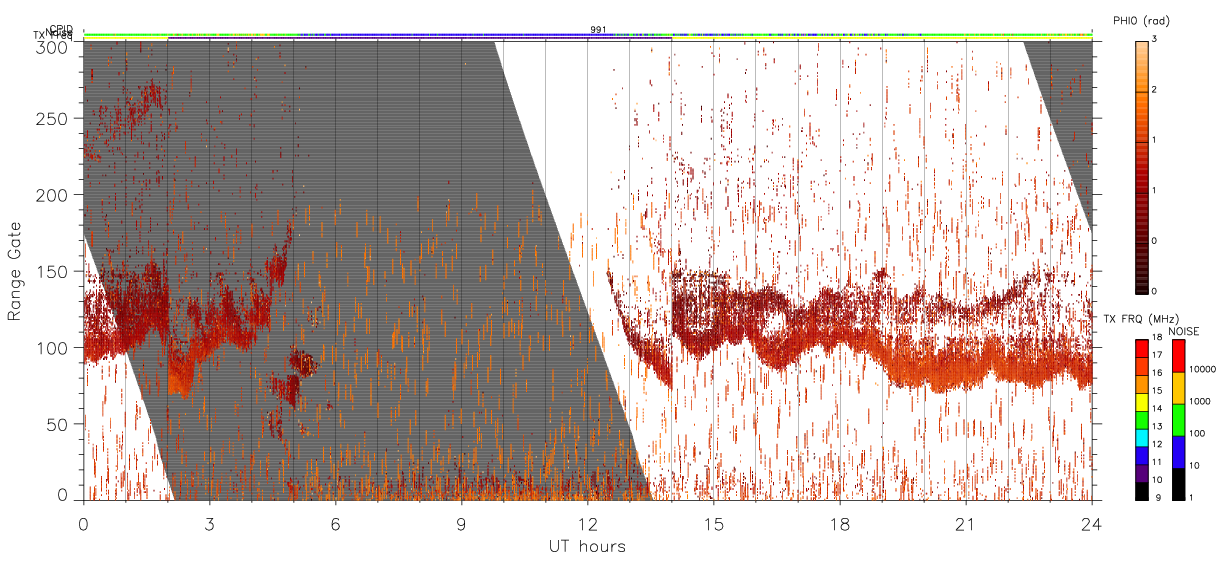Click Range Gate axis tick label '100'
The image size is (1228, 567).
53,348
